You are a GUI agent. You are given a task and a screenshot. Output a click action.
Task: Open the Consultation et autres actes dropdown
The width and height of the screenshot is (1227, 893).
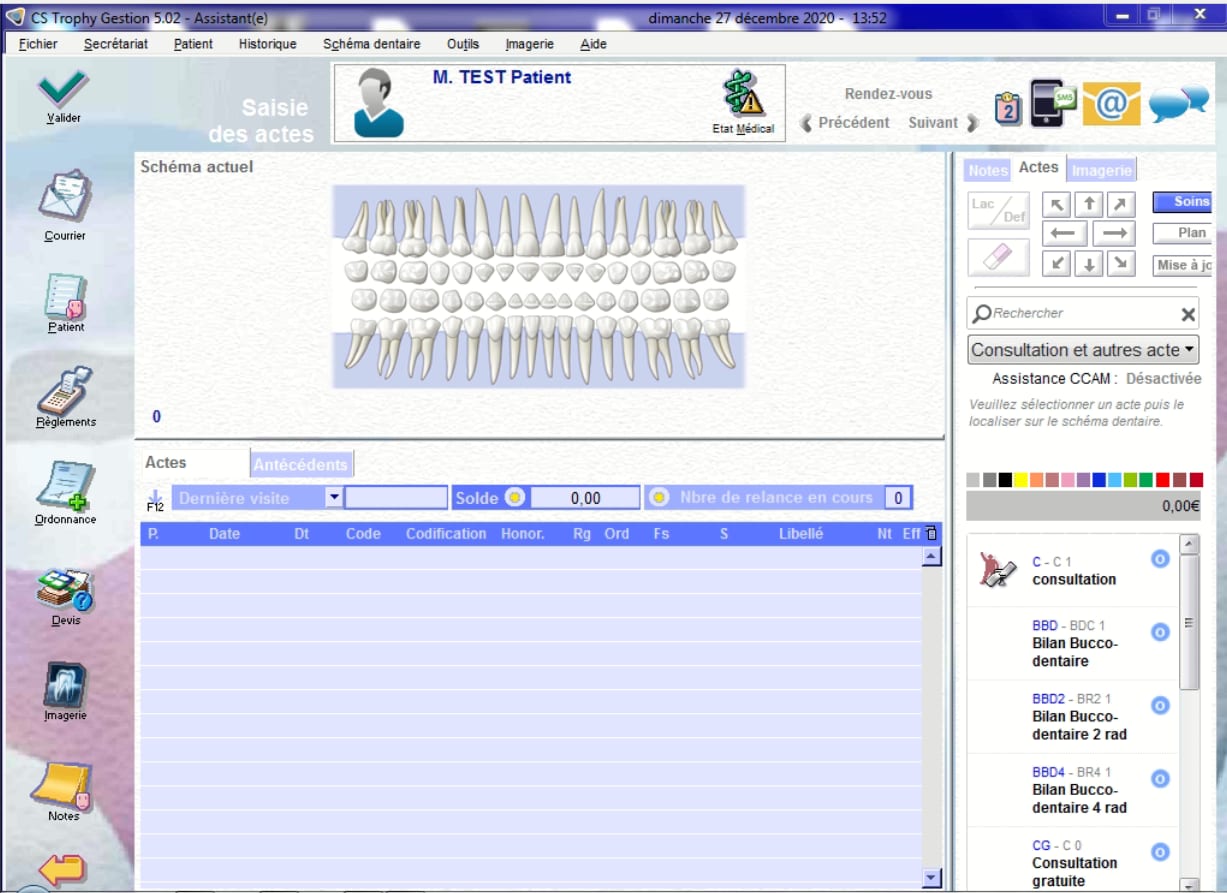[1083, 350]
